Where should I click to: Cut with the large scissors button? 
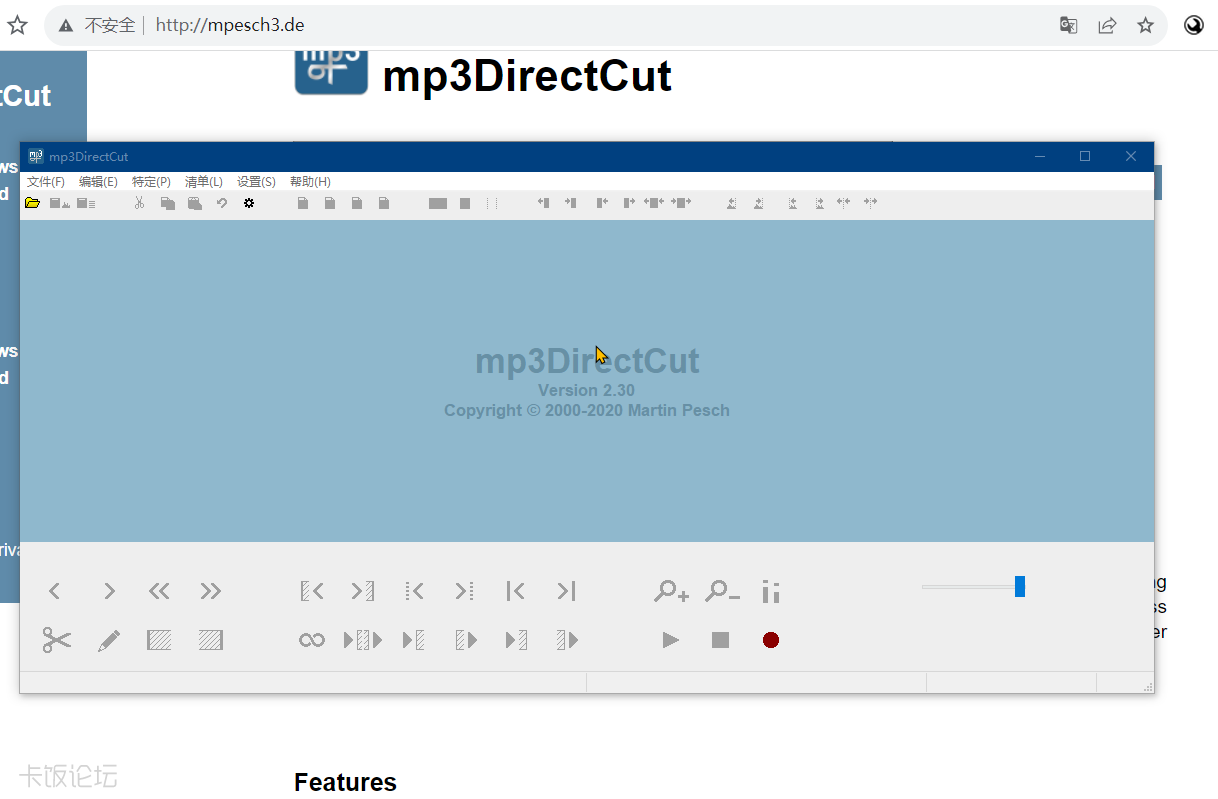57,640
